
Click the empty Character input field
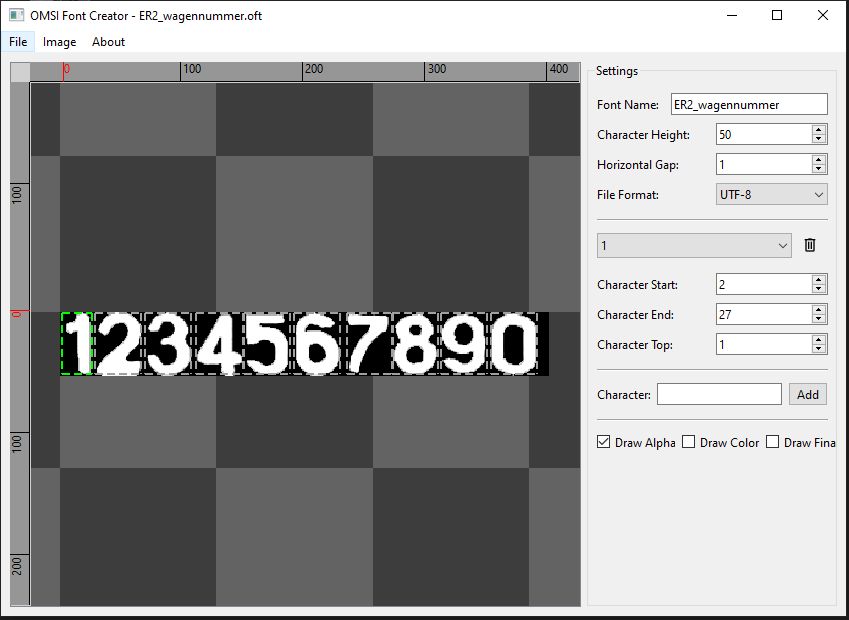coord(719,394)
